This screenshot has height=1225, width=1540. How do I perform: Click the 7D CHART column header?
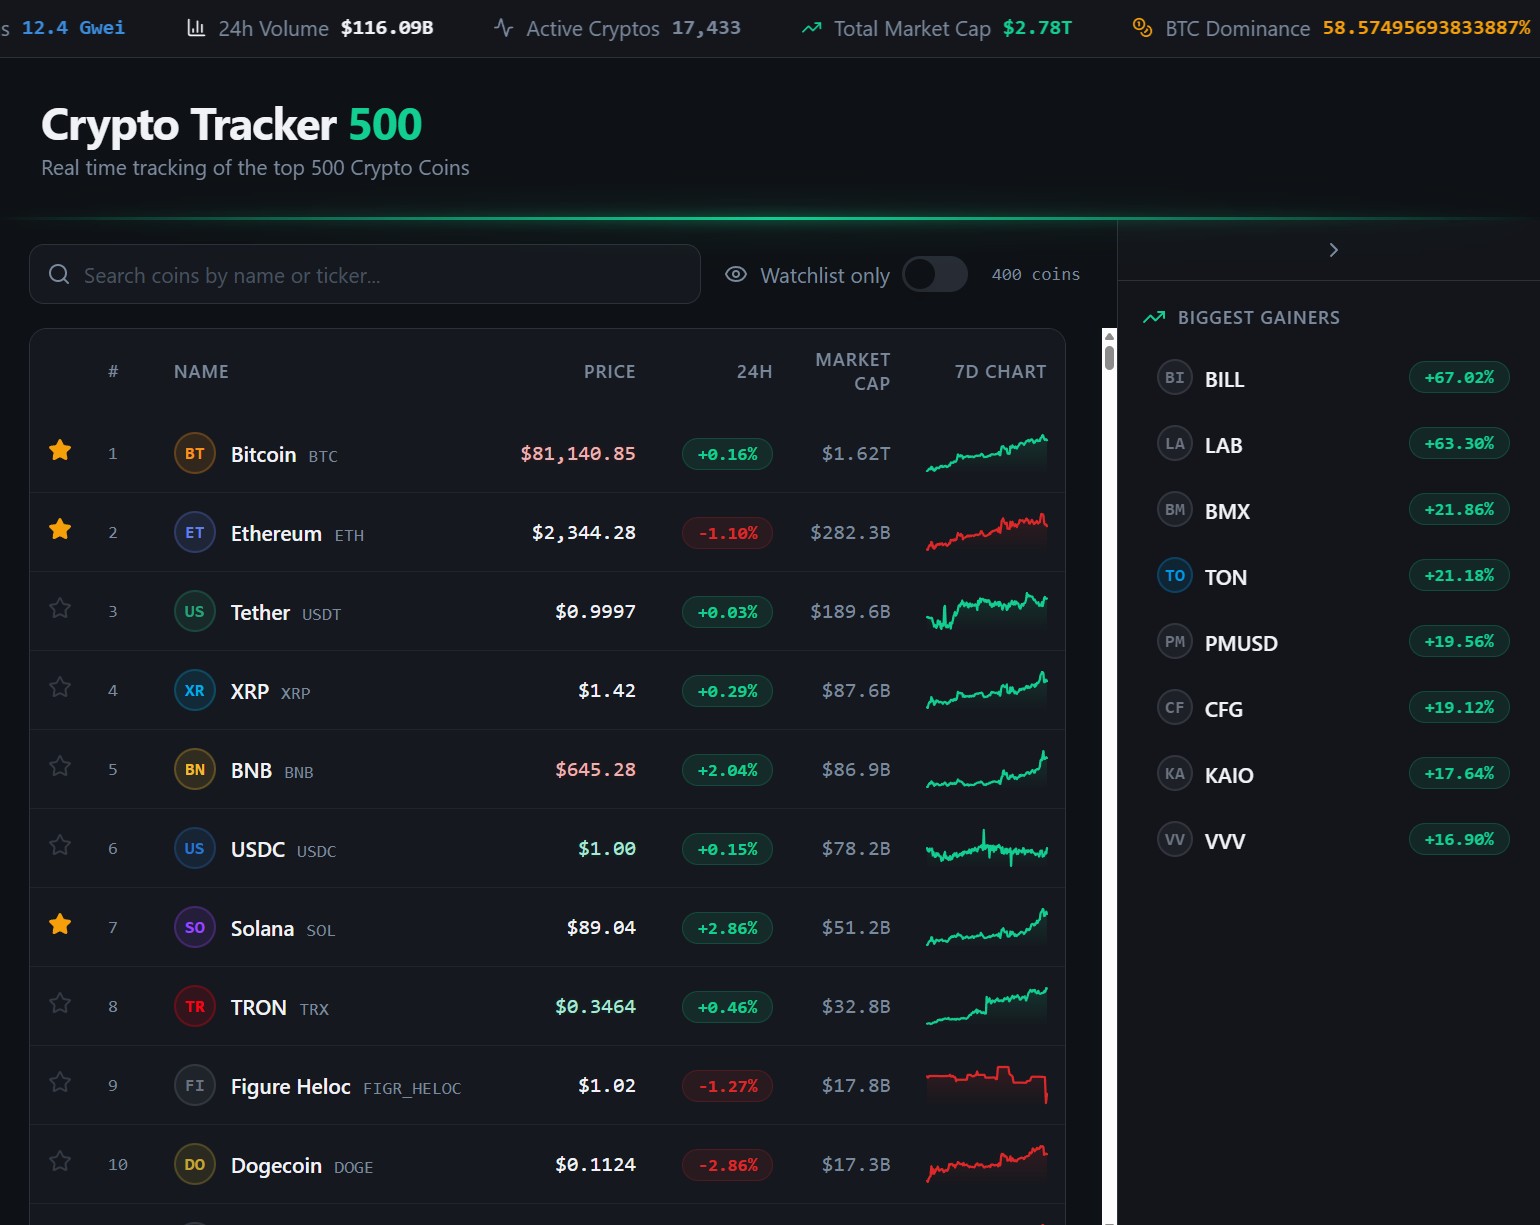point(1000,371)
